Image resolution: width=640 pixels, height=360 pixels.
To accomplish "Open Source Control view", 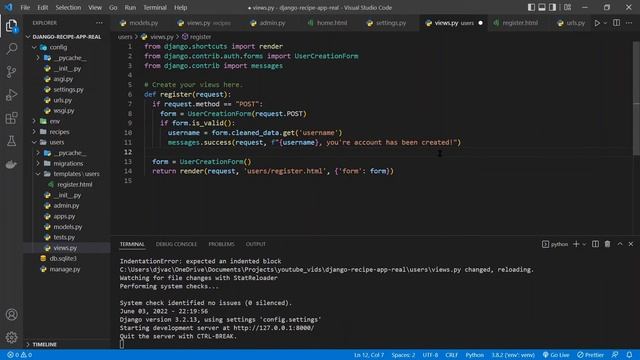I will pyautogui.click(x=11, y=72).
